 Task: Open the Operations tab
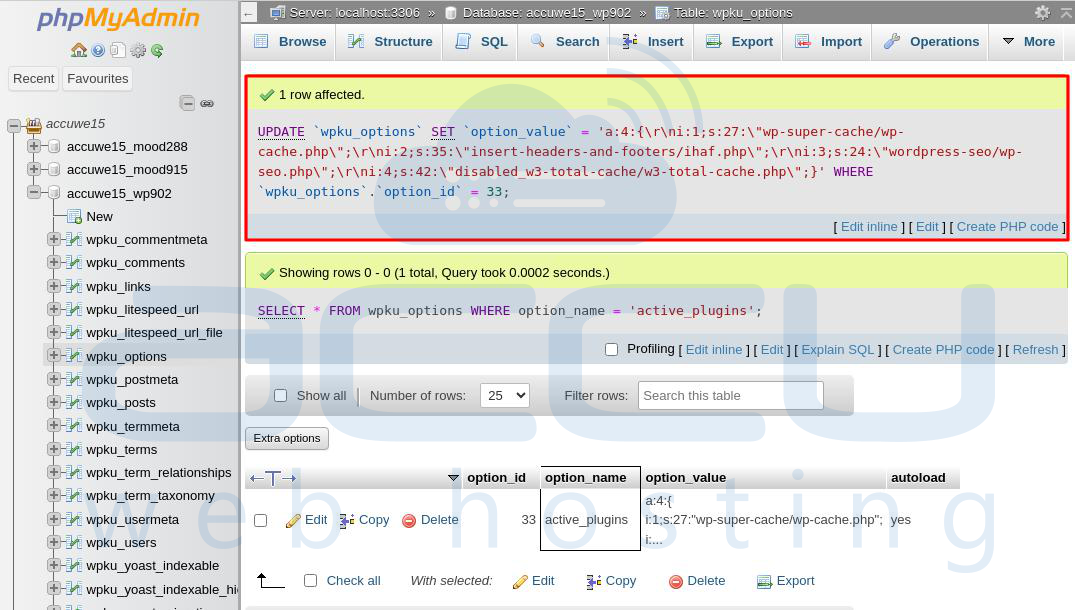(x=931, y=41)
